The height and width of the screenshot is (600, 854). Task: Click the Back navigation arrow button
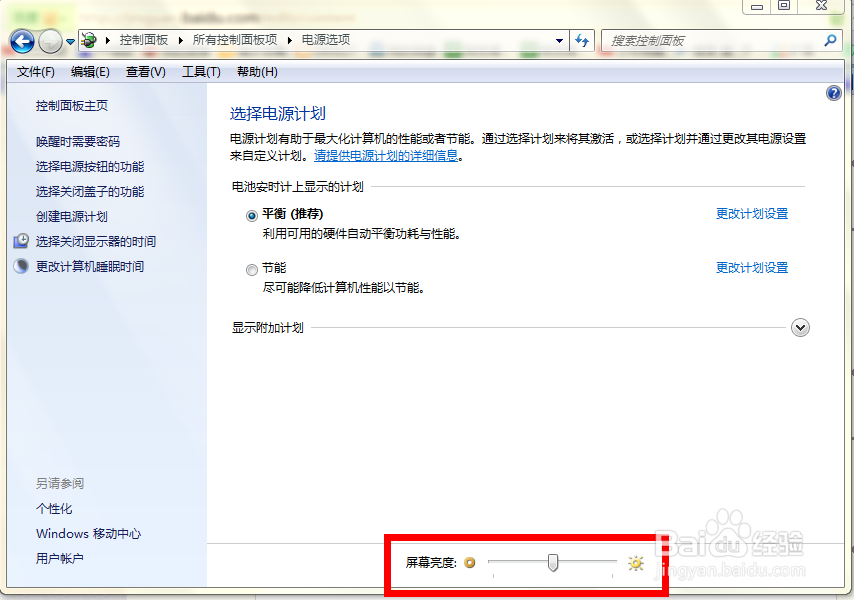point(22,41)
